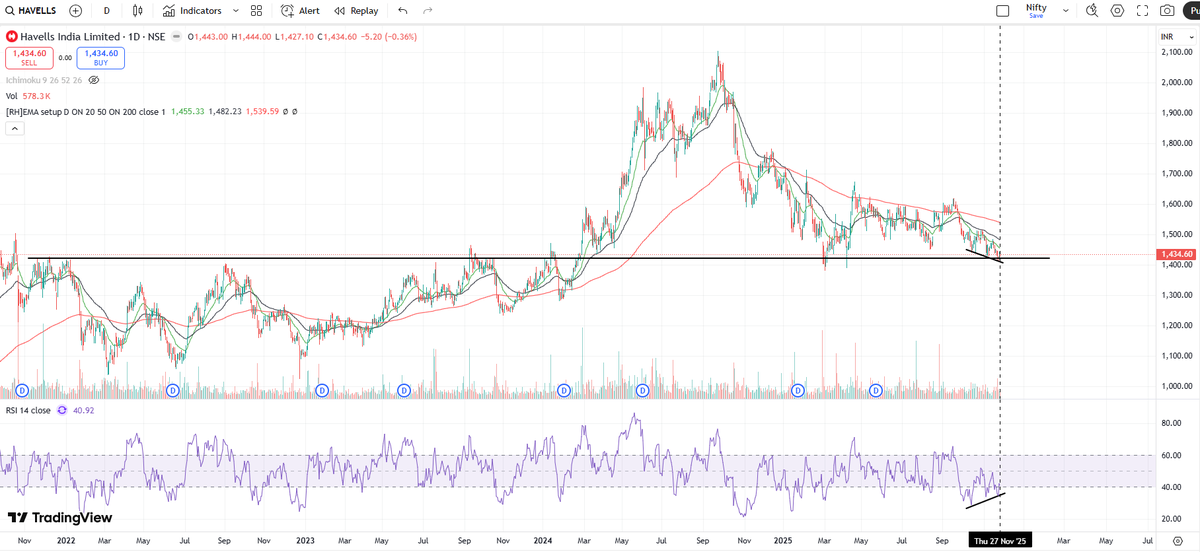Save the Nifty chart layout
1200x552 pixels.
(1036, 15)
